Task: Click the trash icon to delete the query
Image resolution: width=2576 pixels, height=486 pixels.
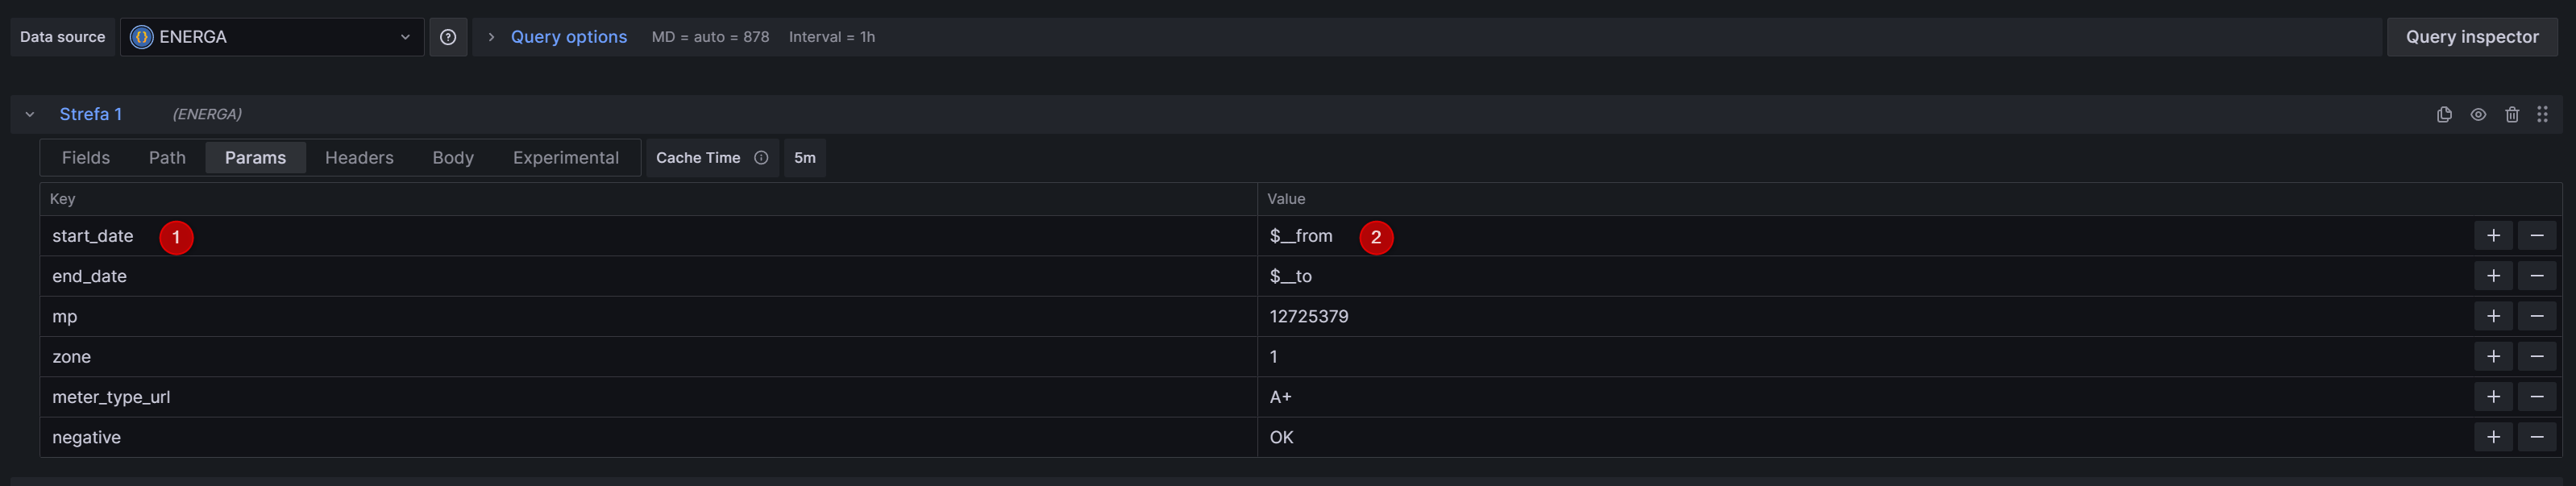Action: pos(2512,114)
